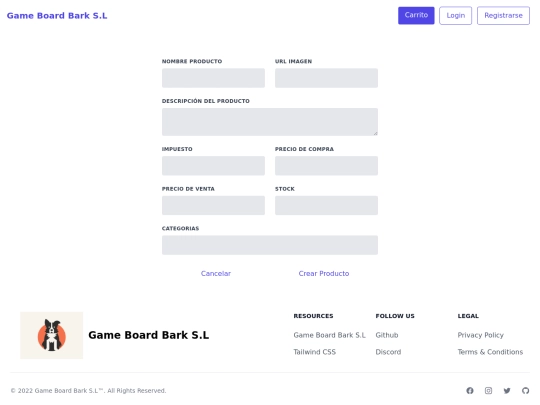Click the Game Board Bark S.L™ copyright link
This screenshot has width=540, height=405.
(x=69, y=391)
